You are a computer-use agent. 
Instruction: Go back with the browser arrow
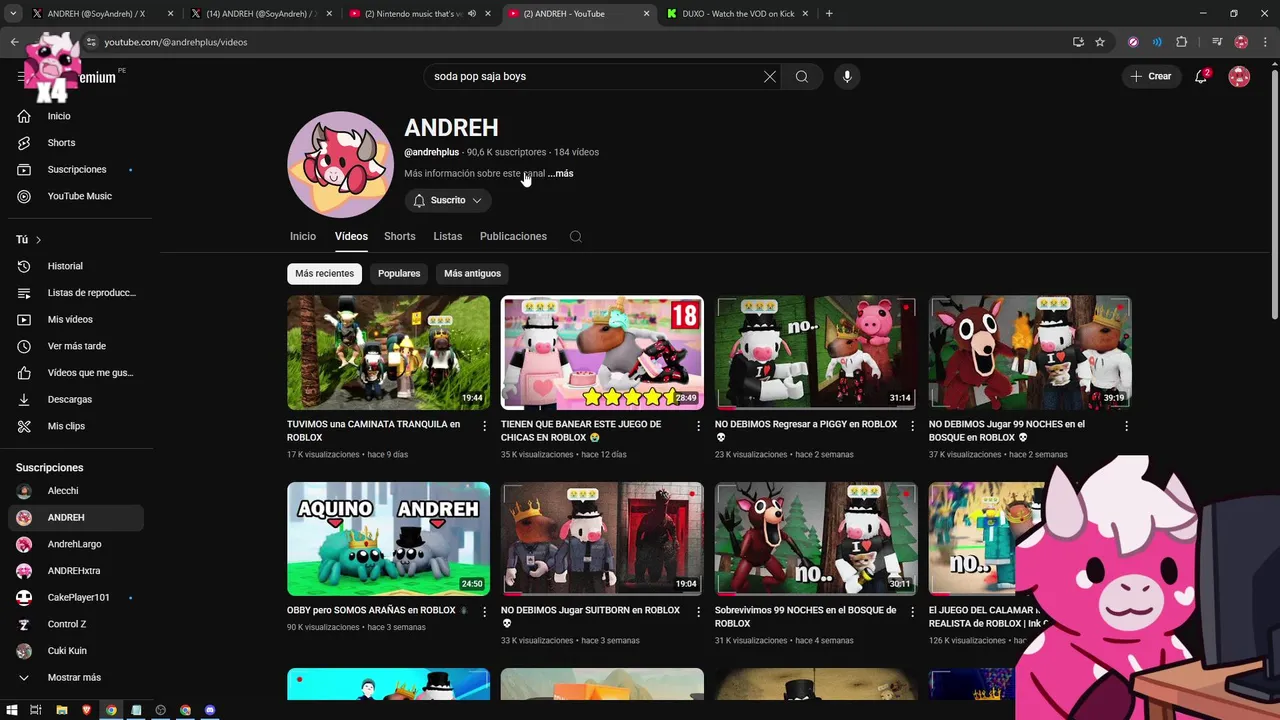(x=14, y=42)
